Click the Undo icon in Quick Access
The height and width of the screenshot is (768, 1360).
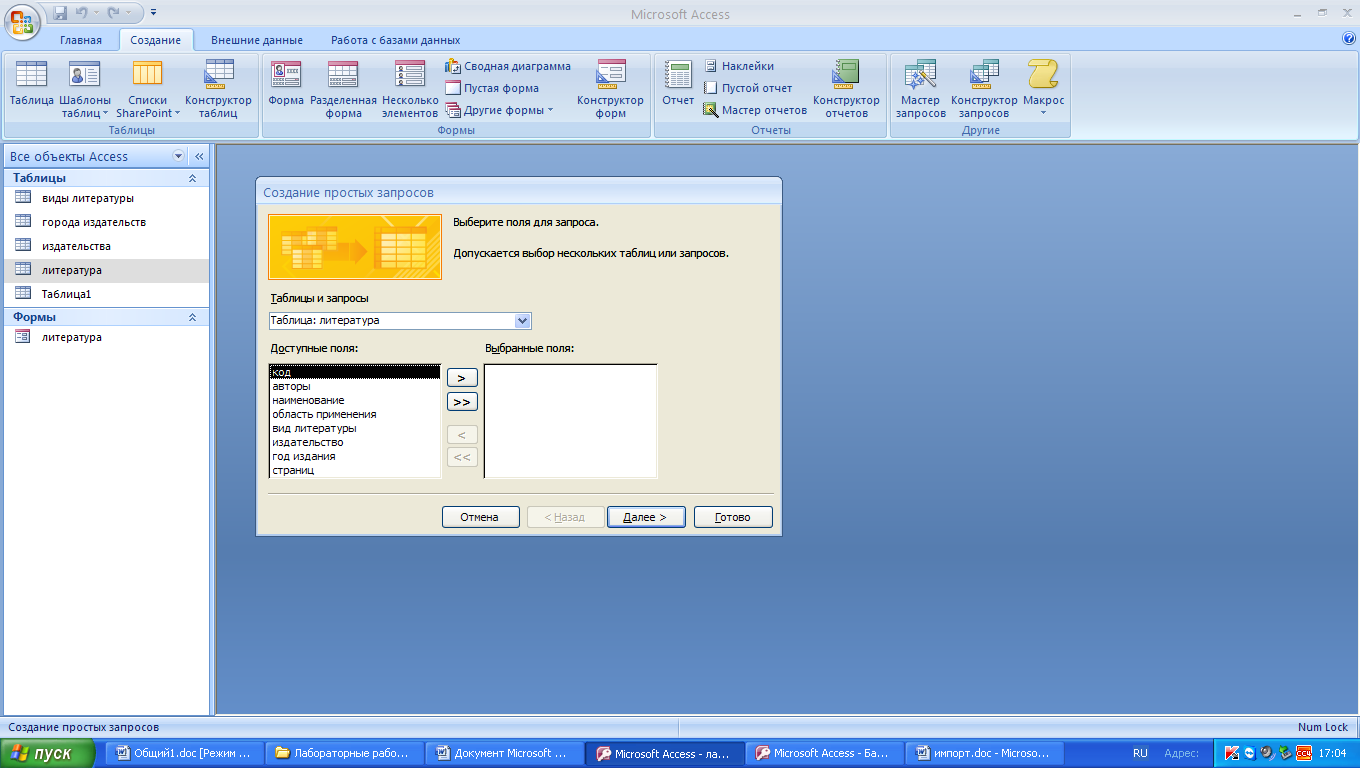click(x=82, y=13)
